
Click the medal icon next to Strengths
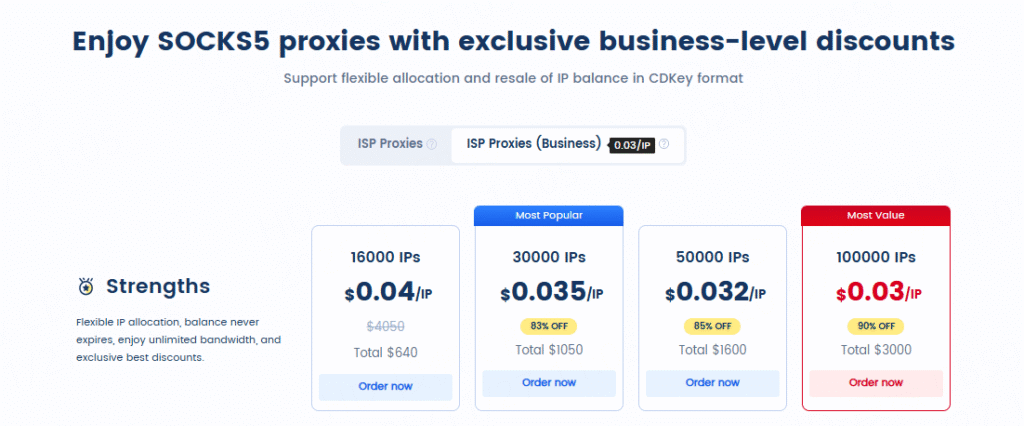(85, 287)
